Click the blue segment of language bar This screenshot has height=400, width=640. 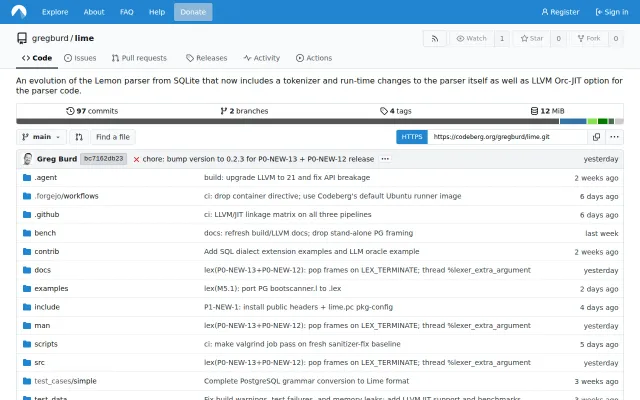click(x=573, y=121)
